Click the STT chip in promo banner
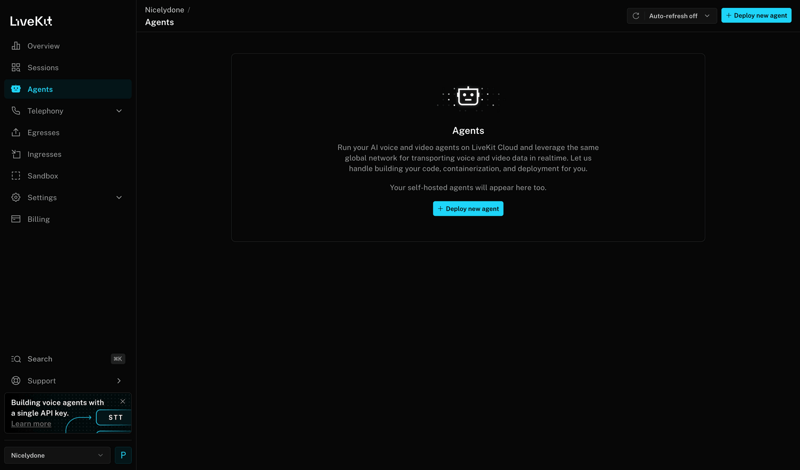Image resolution: width=800 pixels, height=470 pixels. [114, 417]
